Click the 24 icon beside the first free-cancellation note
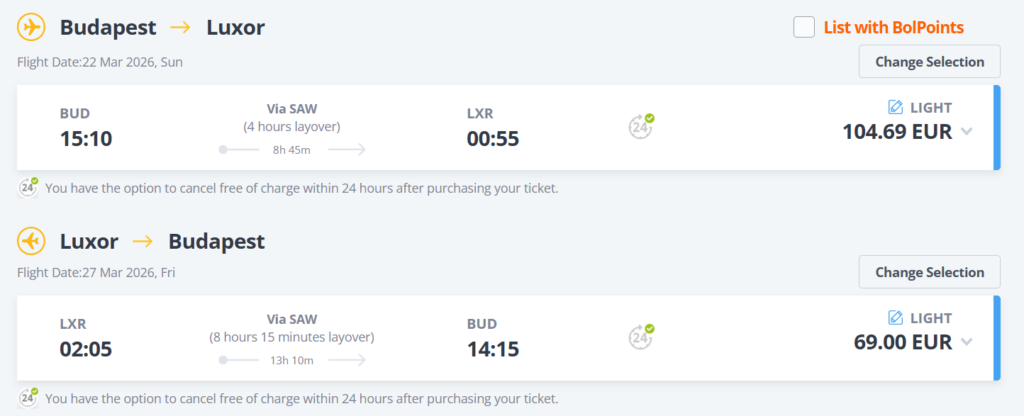 28,186
